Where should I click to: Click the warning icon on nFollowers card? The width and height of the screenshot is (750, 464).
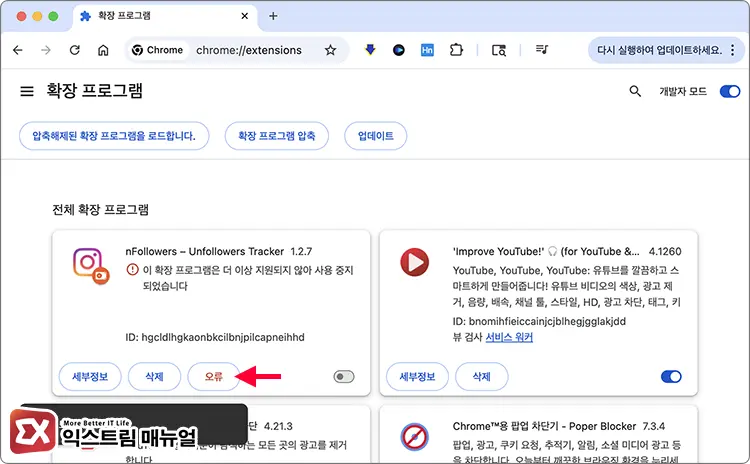point(132,270)
